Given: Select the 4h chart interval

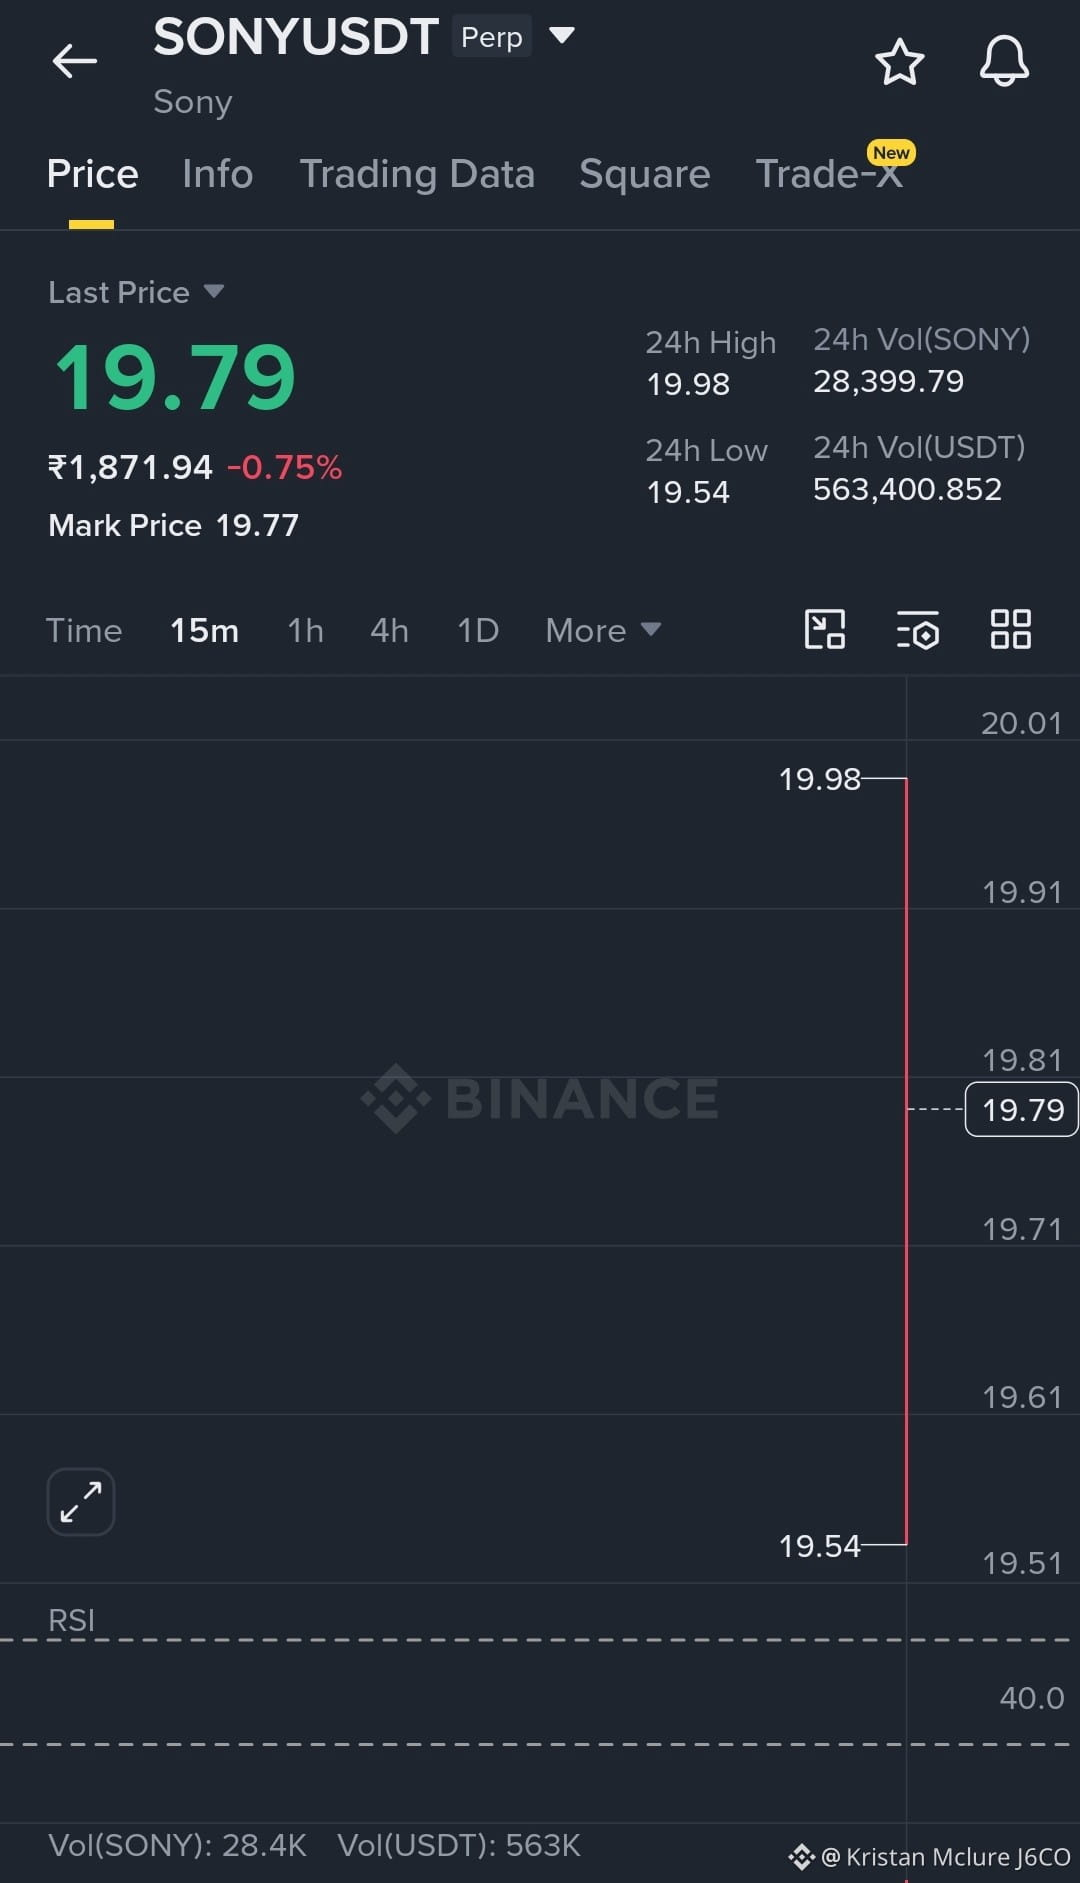Looking at the screenshot, I should pyautogui.click(x=389, y=630).
